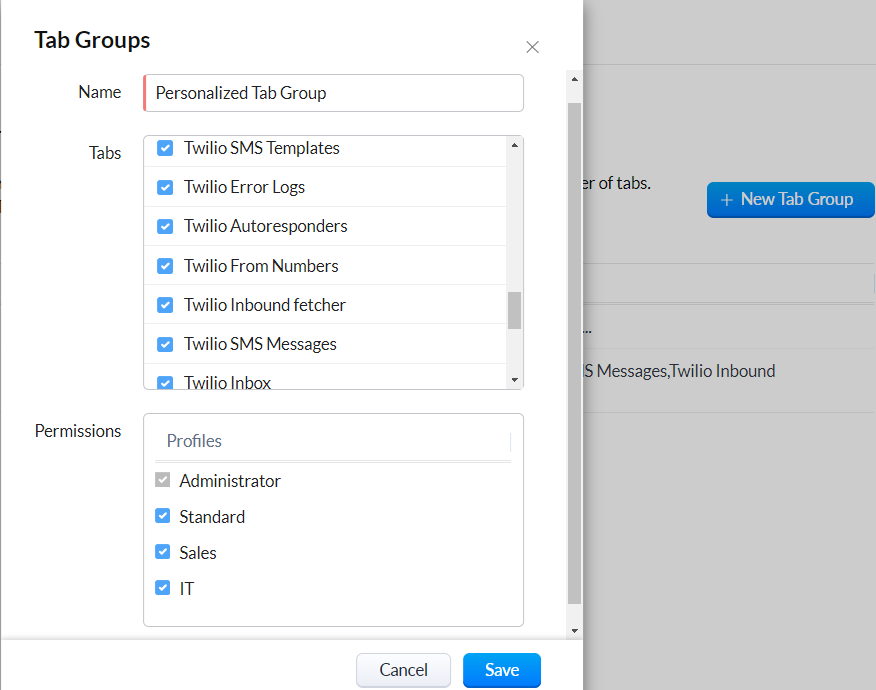876x690 pixels.
Task: Click the Standard profile label
Action: coord(212,517)
